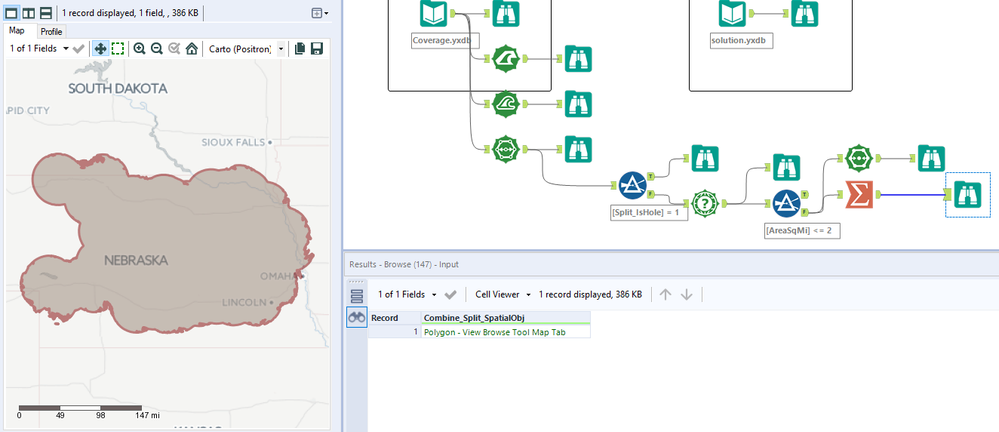
Task: Select Browse tool beside Coverage.yxdb input
Action: coord(506,13)
